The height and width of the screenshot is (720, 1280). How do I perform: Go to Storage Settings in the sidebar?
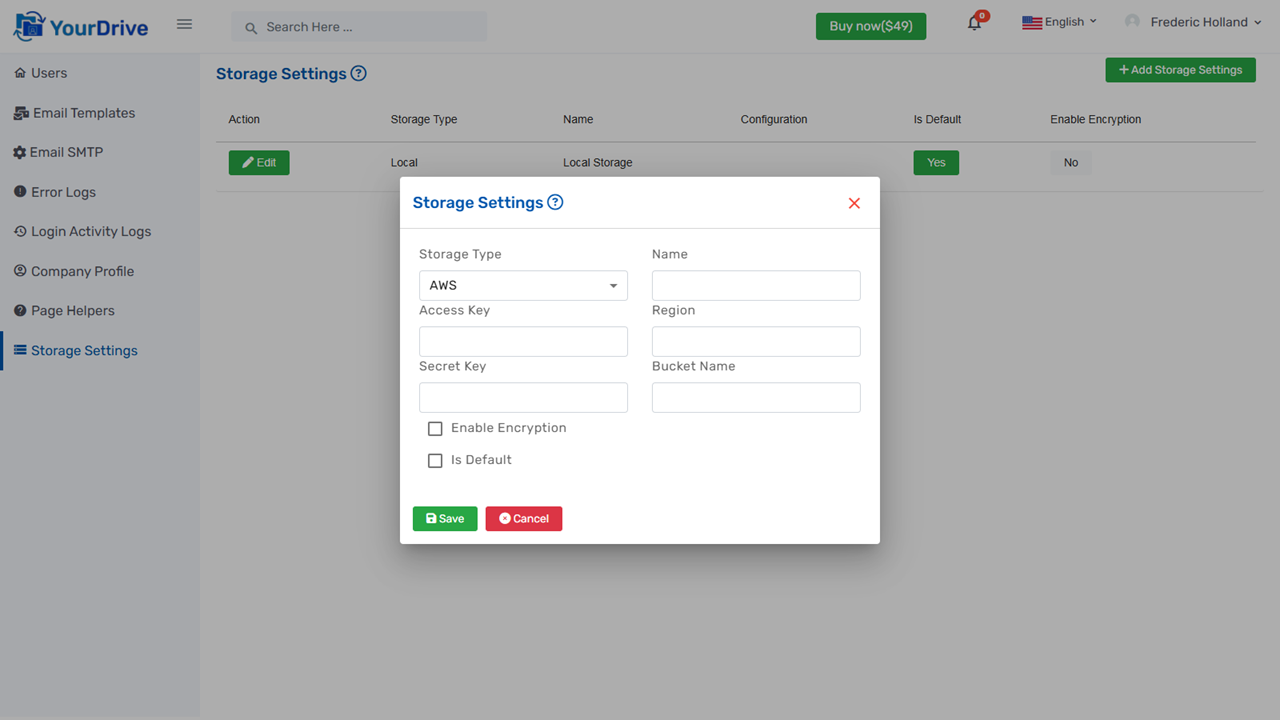pyautogui.click(x=85, y=350)
